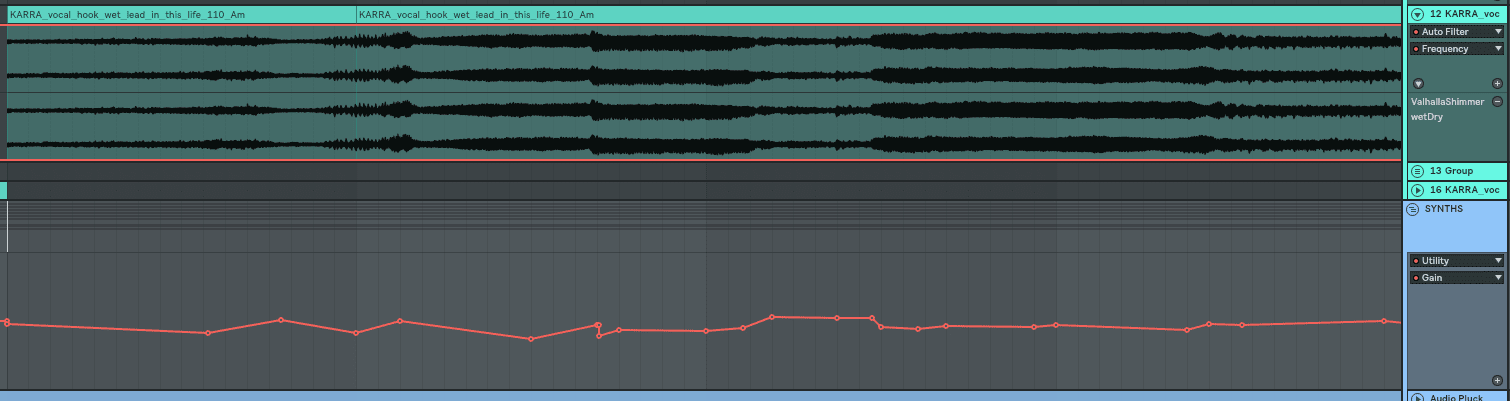Click the SYNTHS group fold icon

(x=1413, y=210)
